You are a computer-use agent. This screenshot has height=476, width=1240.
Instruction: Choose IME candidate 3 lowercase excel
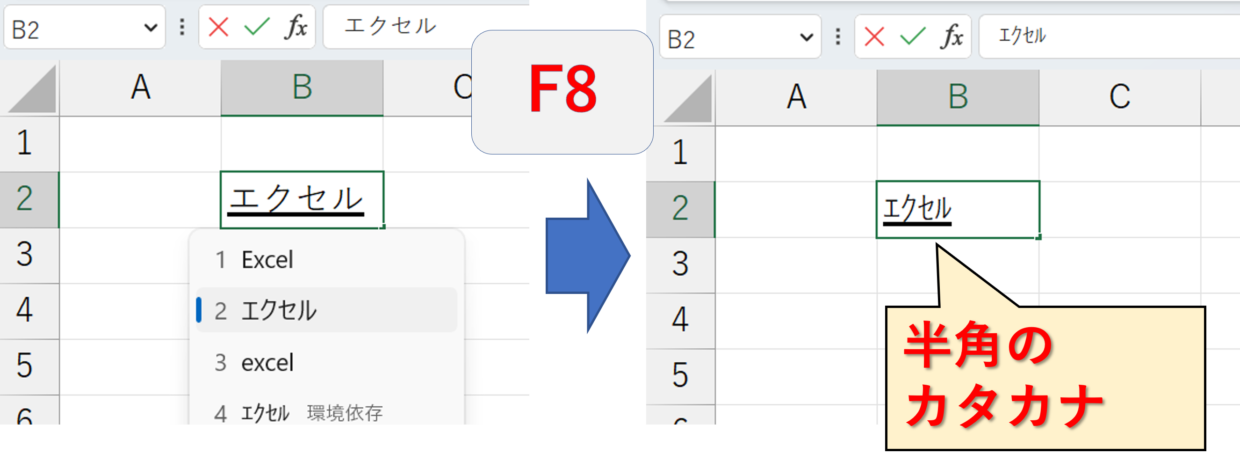[x=267, y=362]
